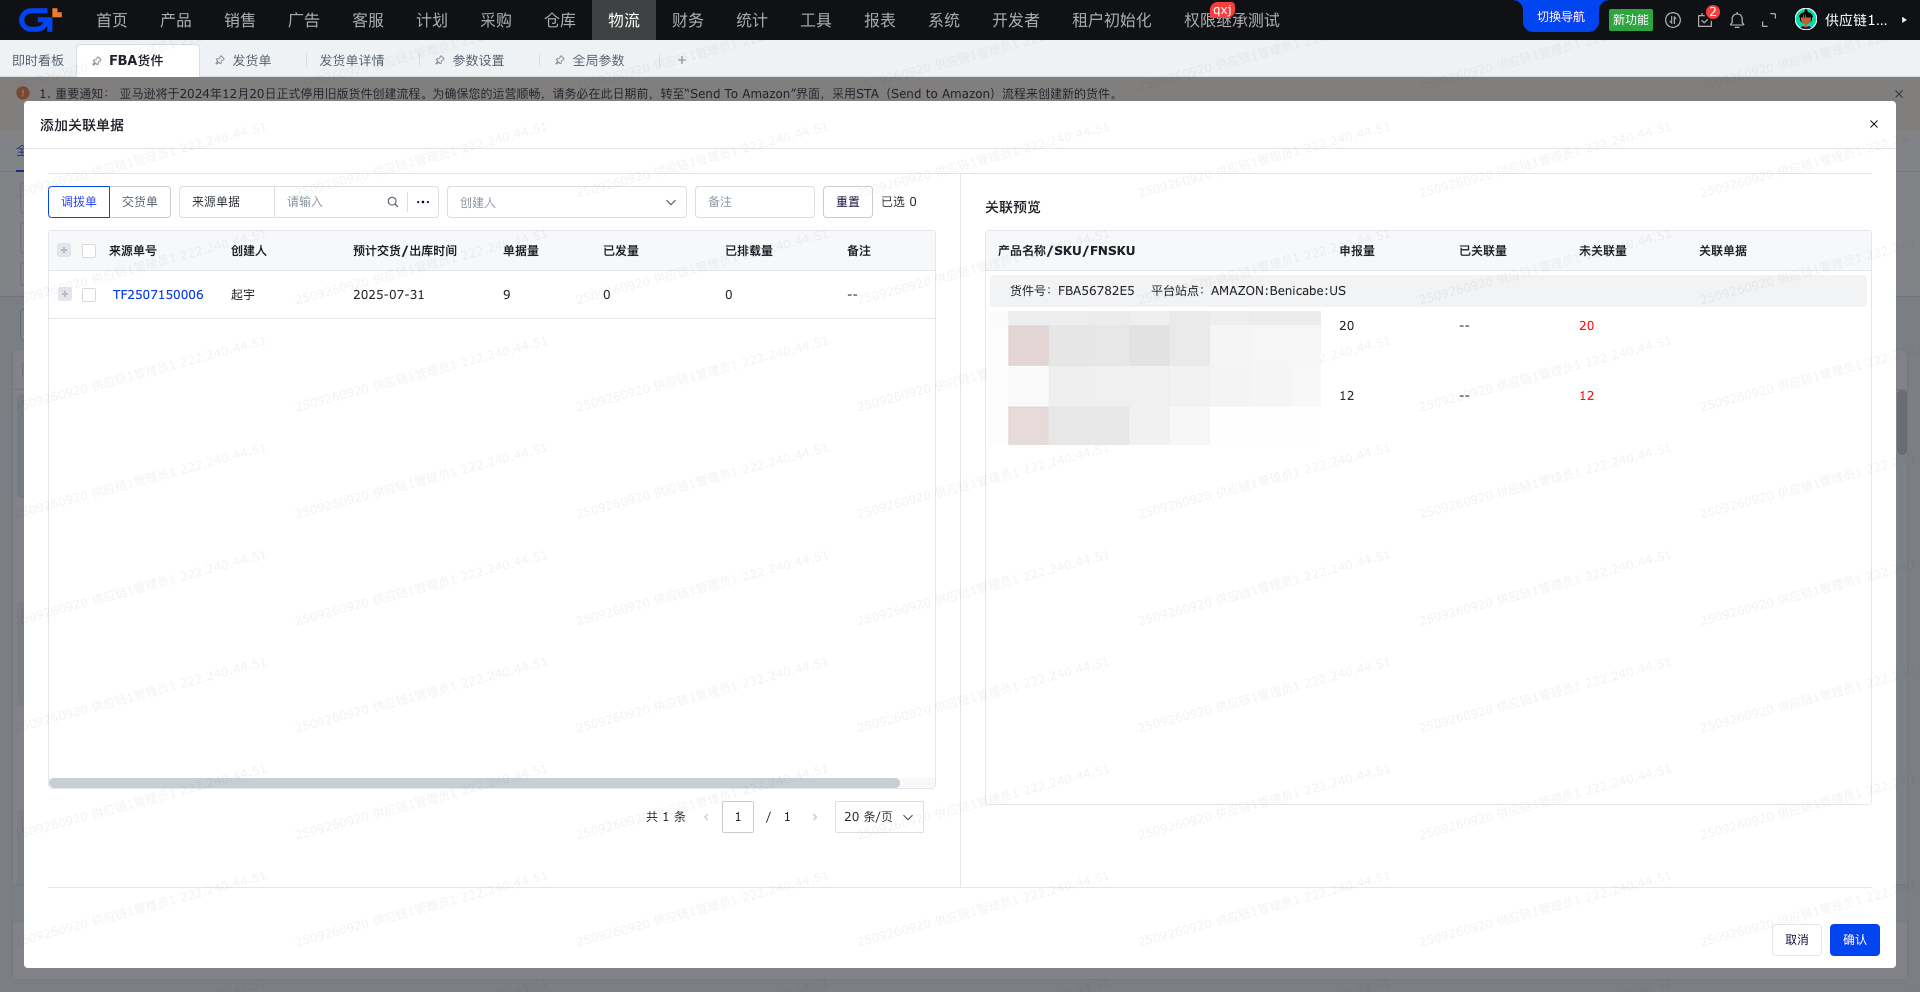Screen dimensions: 1920x992
Task: Add a new tab with the plus icon
Action: 682,60
